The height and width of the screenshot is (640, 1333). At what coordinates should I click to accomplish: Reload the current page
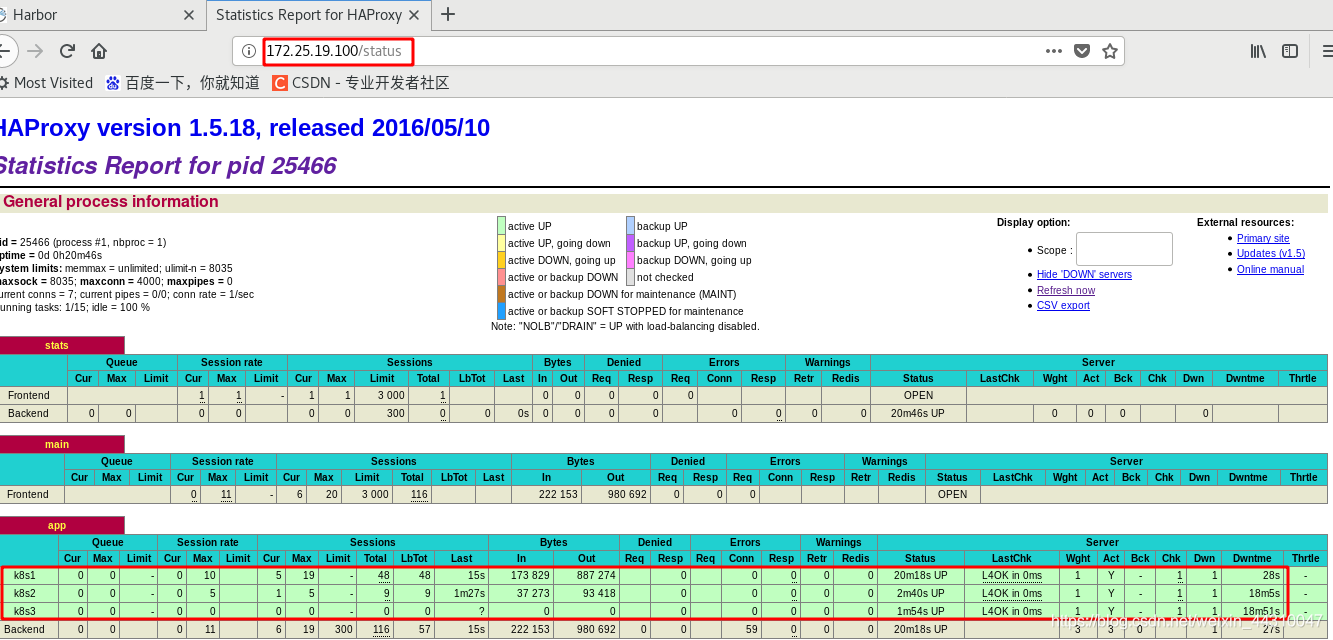pyautogui.click(x=67, y=51)
